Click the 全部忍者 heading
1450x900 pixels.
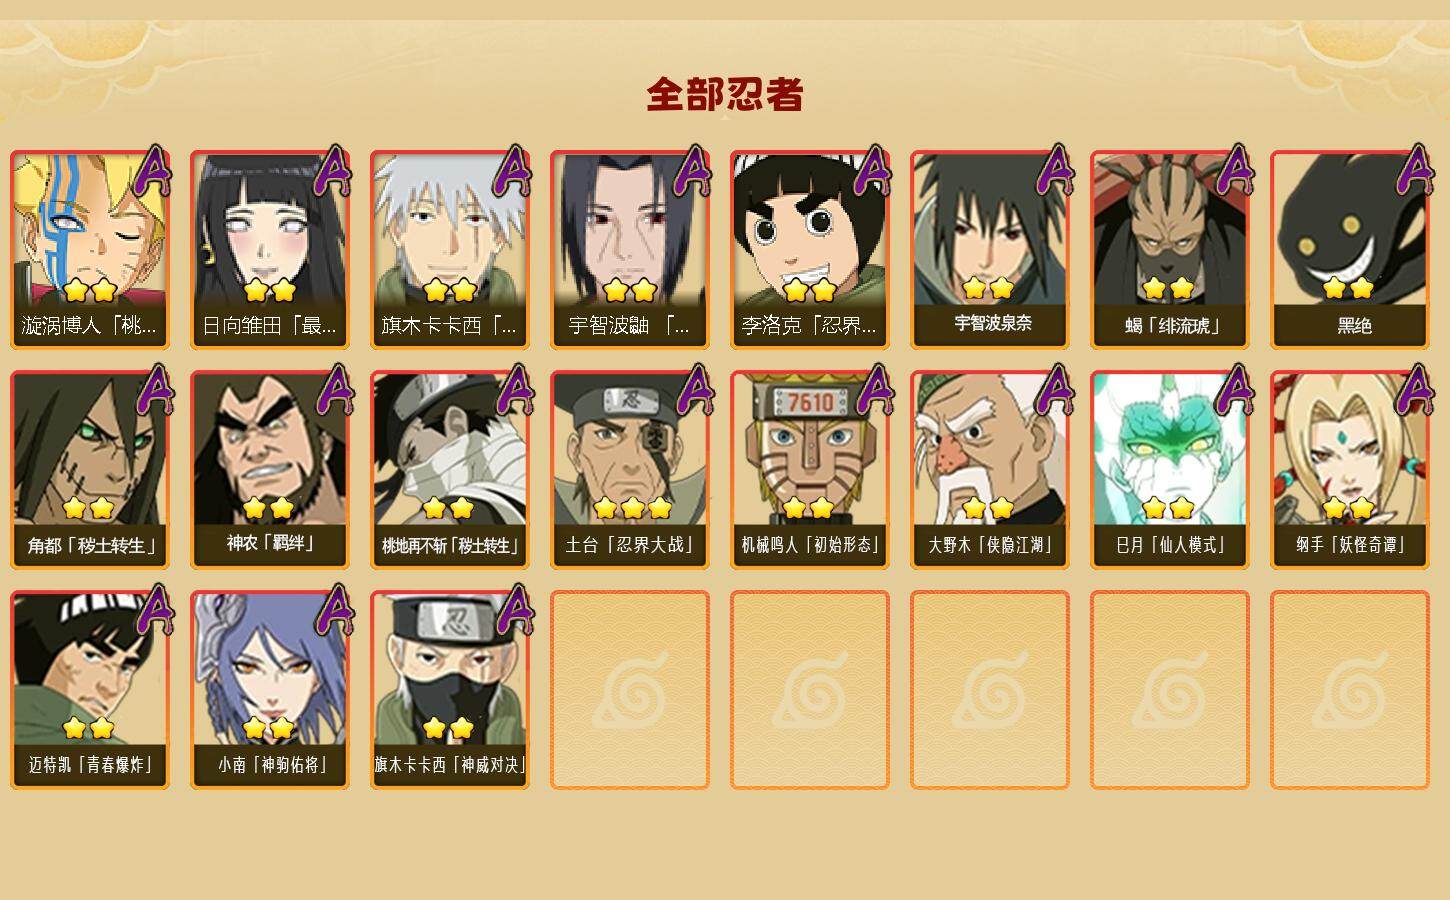tap(725, 95)
